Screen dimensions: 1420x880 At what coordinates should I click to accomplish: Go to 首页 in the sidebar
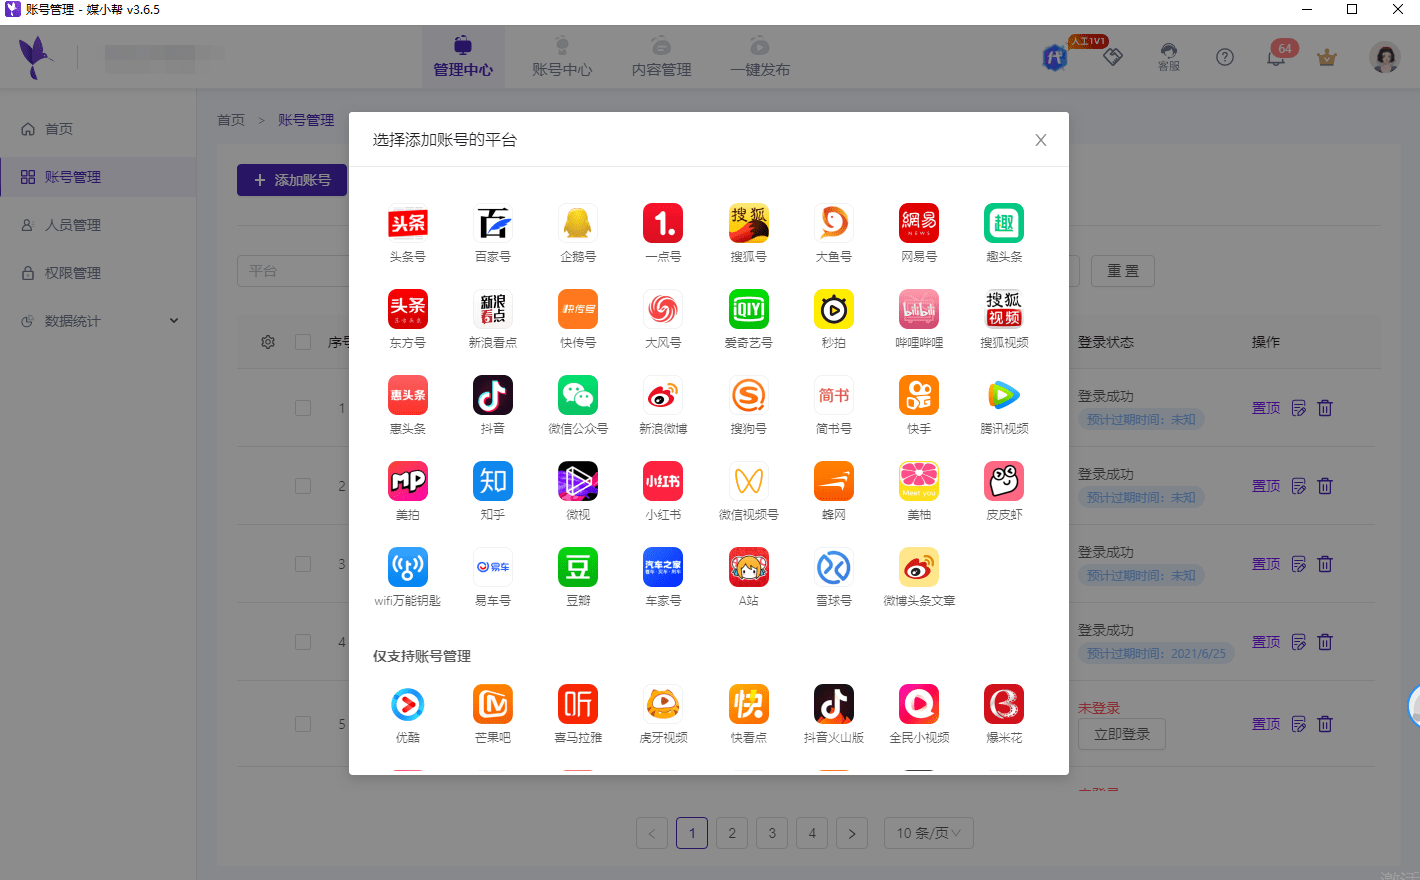tap(98, 129)
